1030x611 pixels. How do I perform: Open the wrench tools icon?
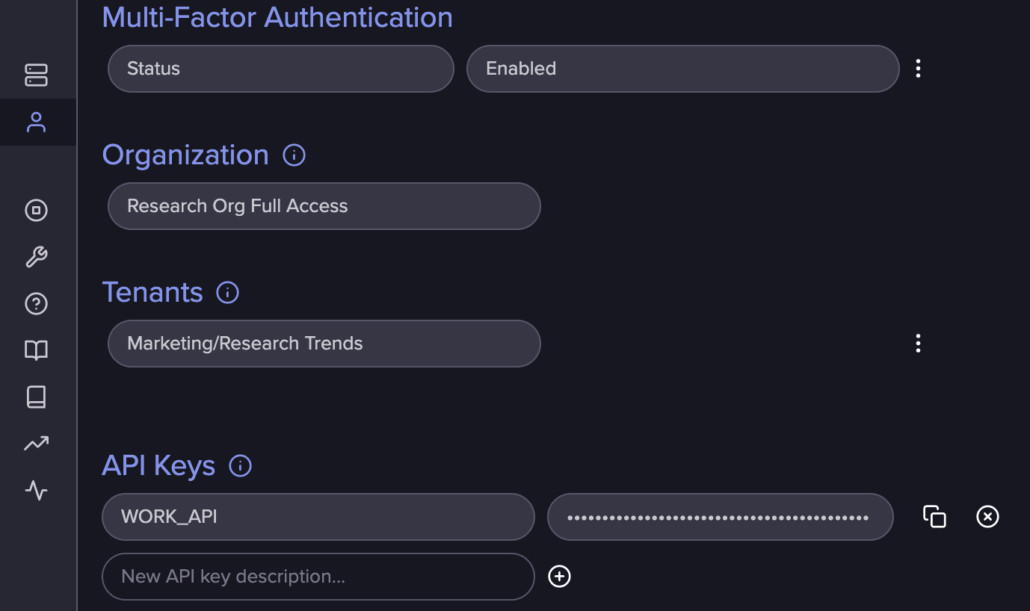tap(36, 257)
